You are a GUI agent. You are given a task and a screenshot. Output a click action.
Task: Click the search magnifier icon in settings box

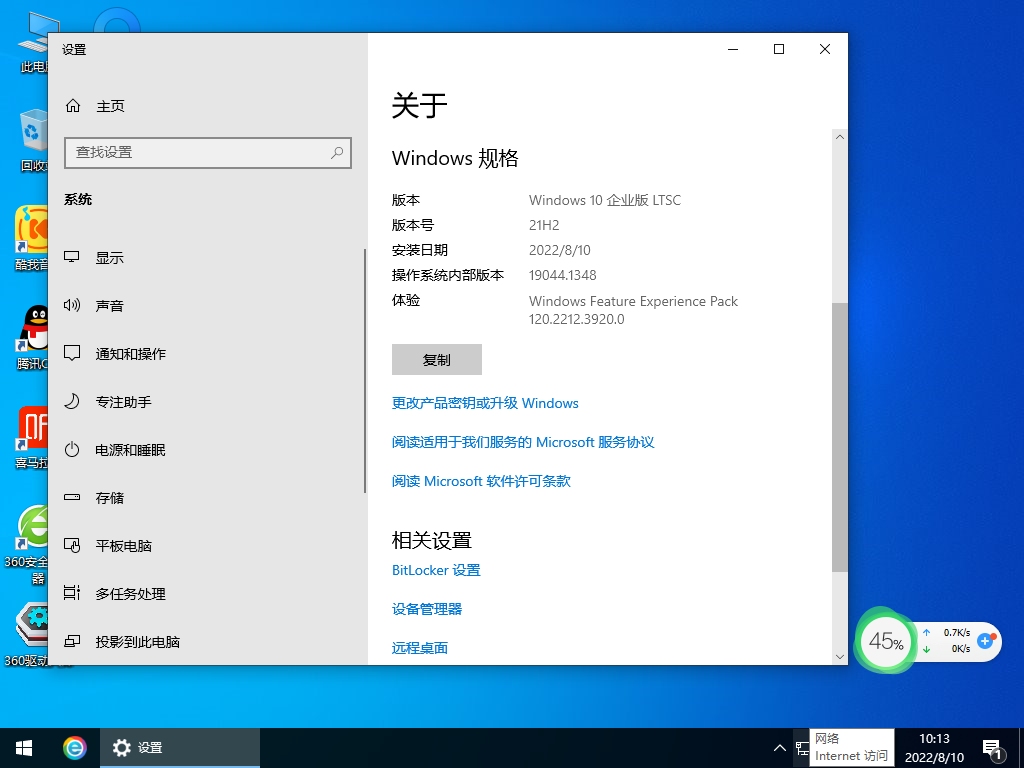pos(338,152)
